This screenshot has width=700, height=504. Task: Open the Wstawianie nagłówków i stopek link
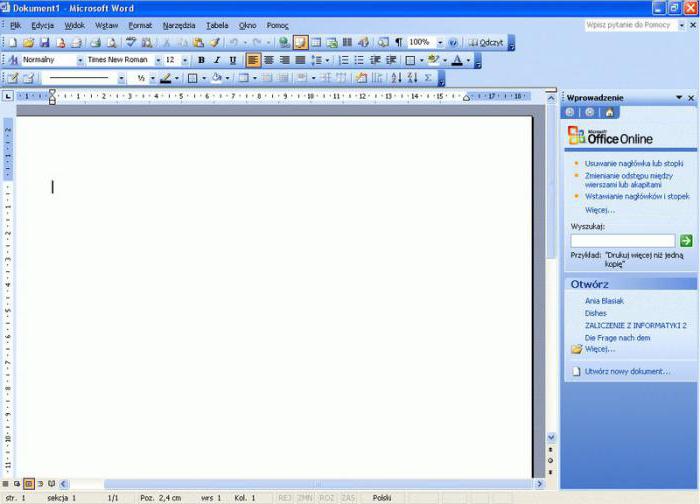pos(637,196)
